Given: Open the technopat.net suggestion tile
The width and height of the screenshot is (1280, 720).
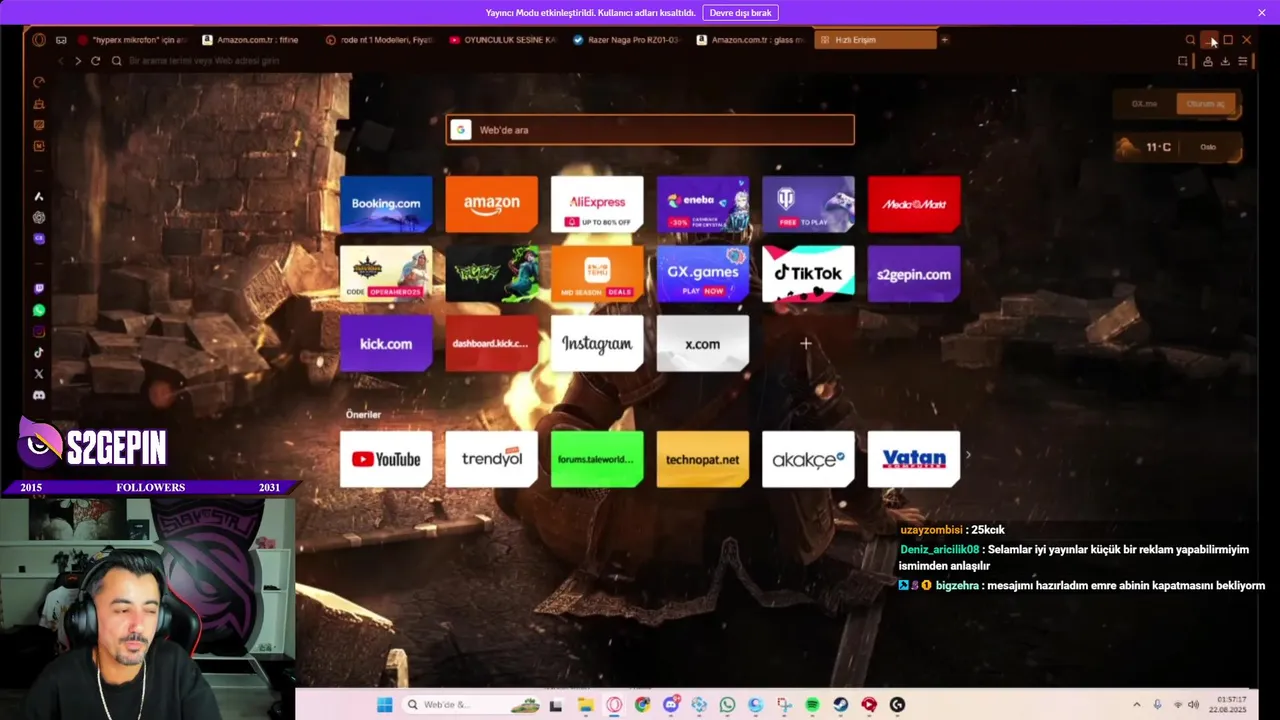Looking at the screenshot, I should [x=702, y=459].
